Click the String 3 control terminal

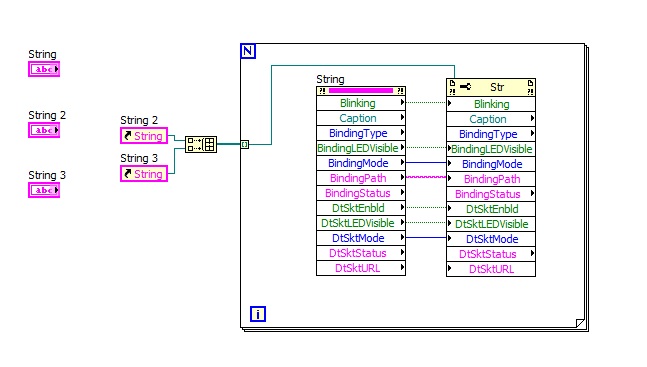(x=44, y=190)
